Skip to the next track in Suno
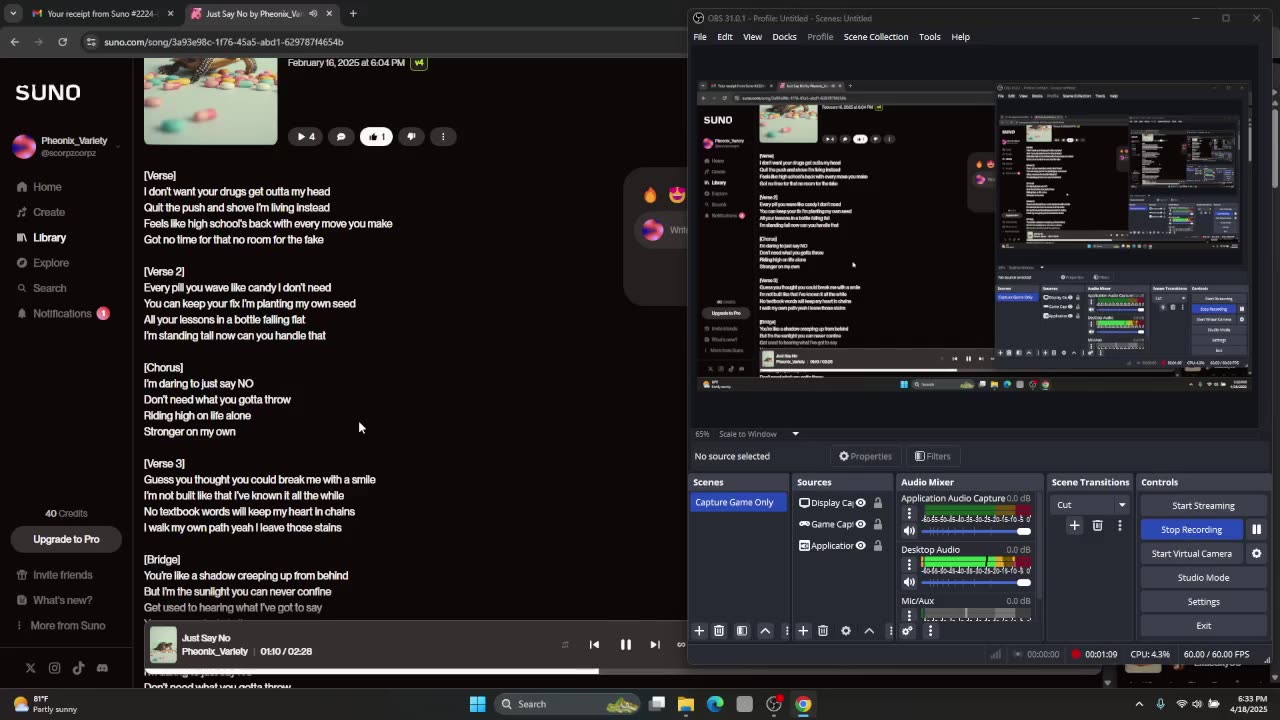 pyautogui.click(x=655, y=645)
